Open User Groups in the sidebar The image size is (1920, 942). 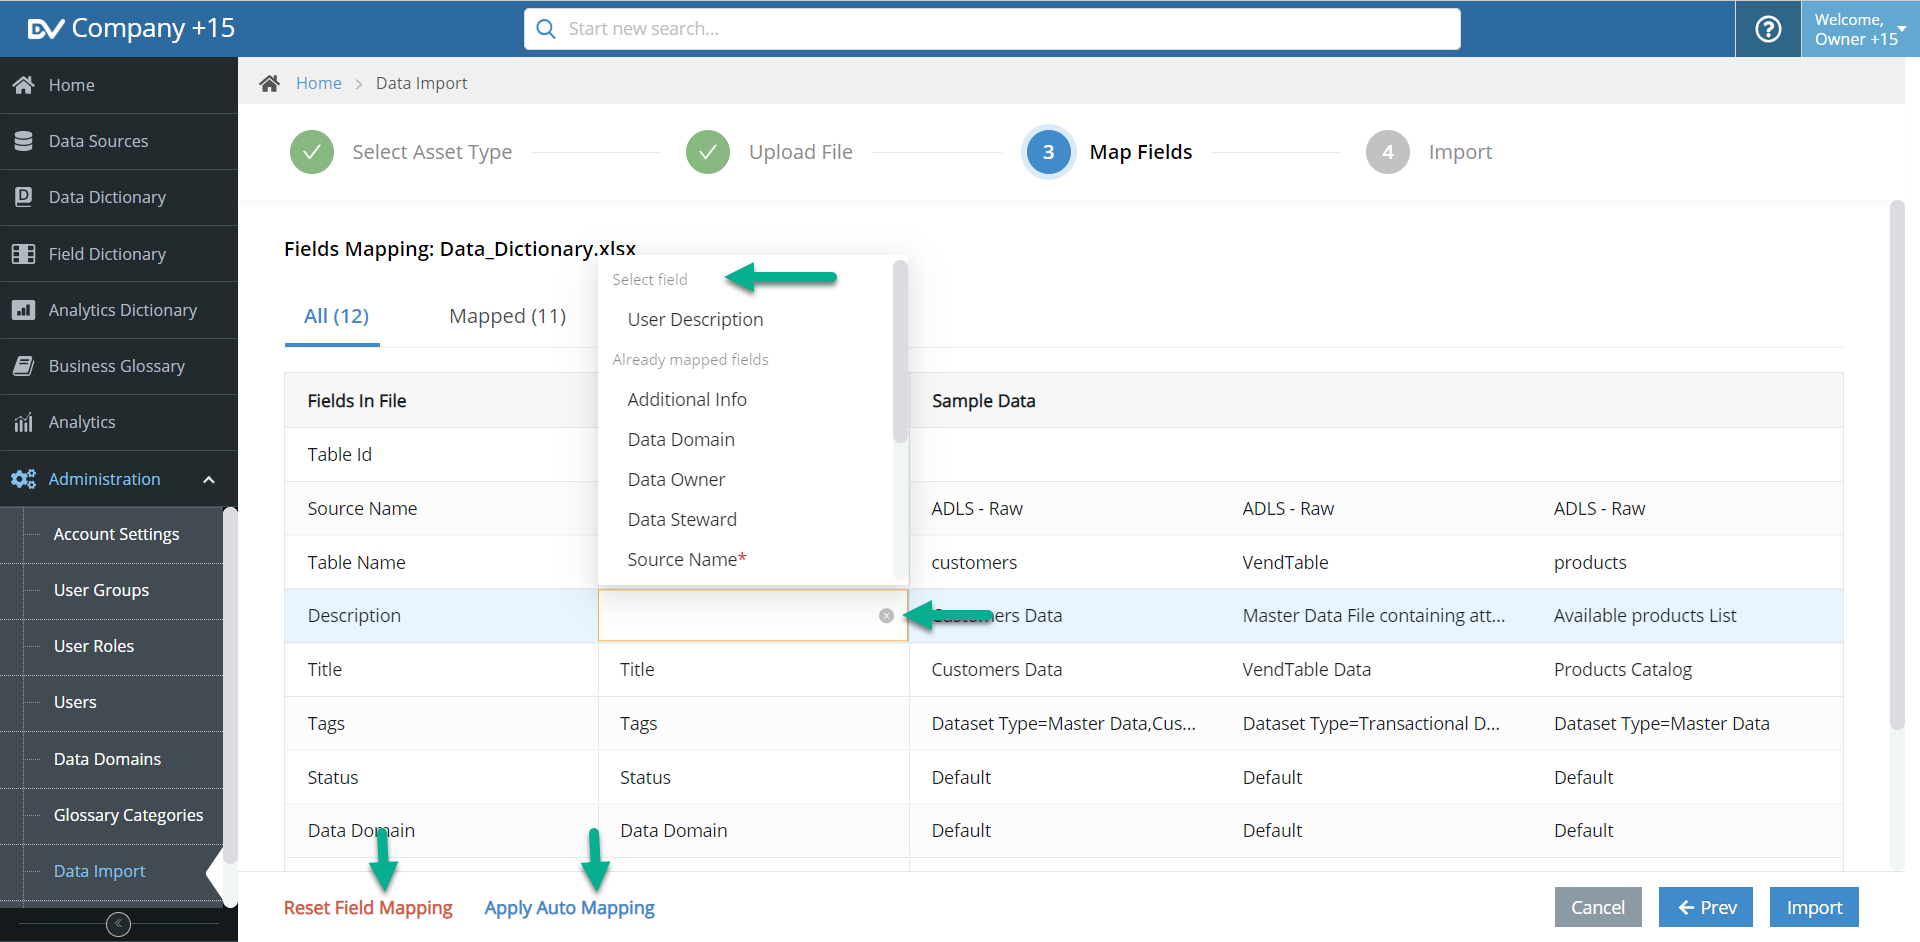(x=101, y=590)
